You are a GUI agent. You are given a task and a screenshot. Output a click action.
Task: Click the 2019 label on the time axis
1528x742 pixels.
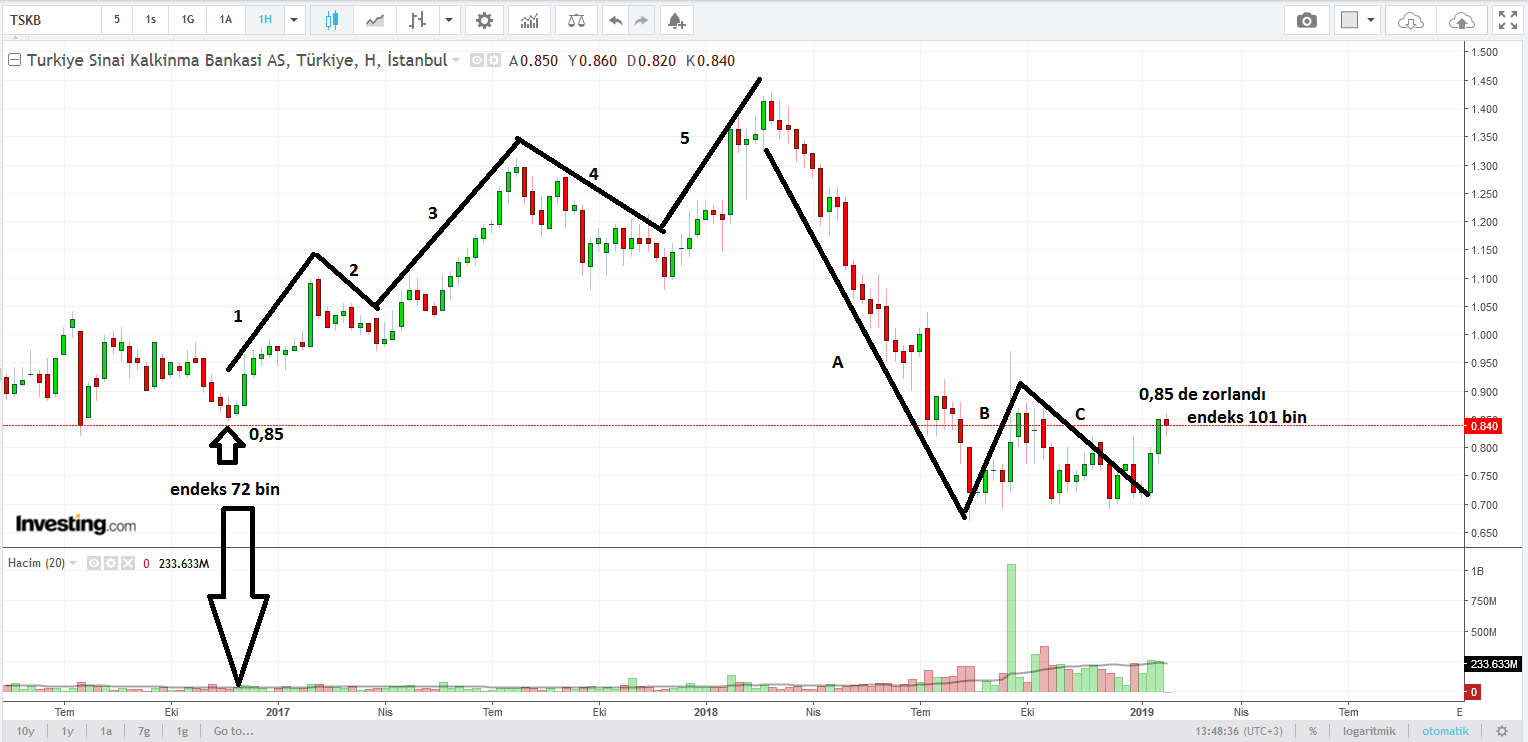[x=1143, y=712]
